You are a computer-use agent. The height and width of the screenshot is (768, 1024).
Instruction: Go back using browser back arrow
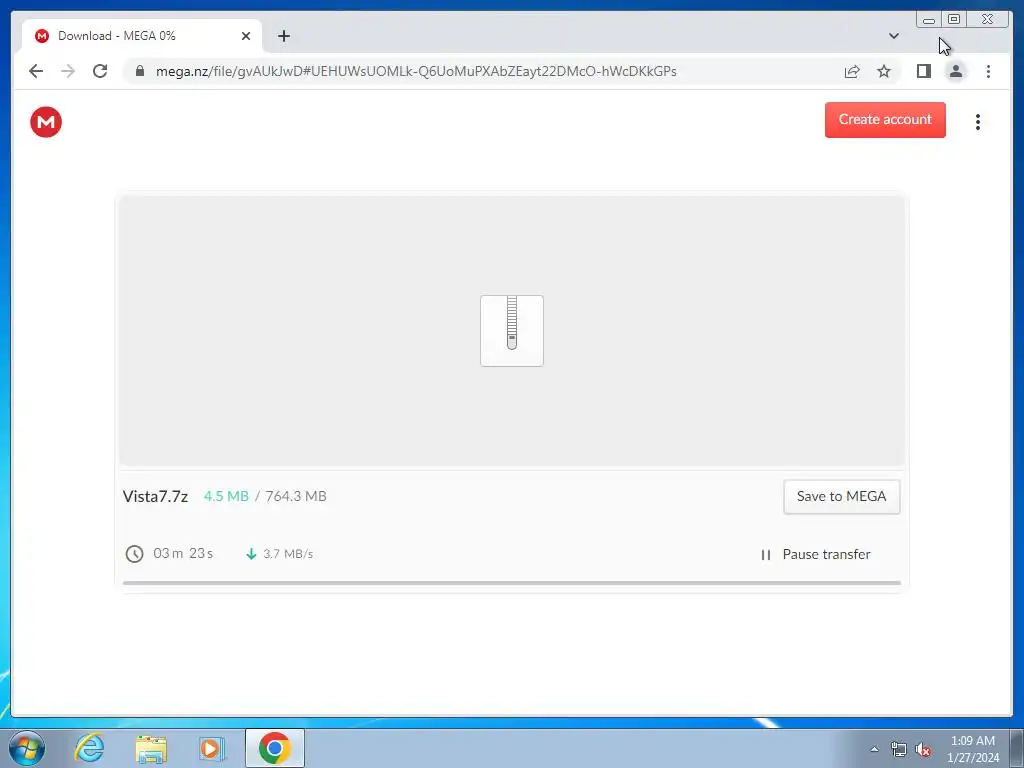36,71
